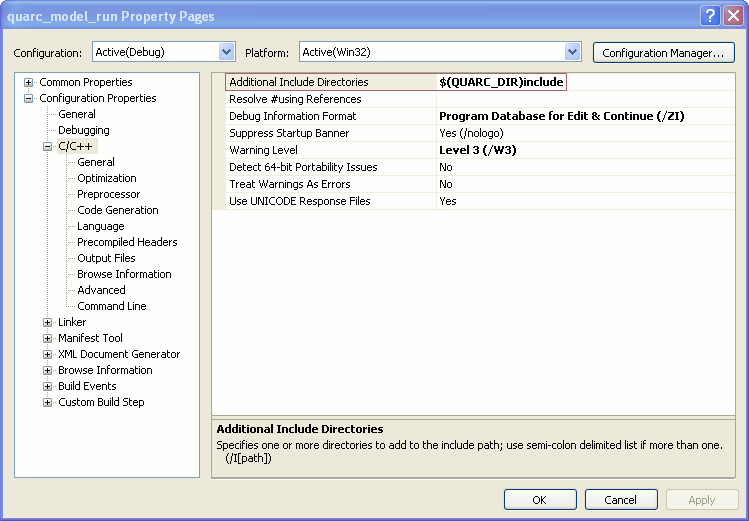
Task: Expand the Build Events node
Action: (x=47, y=386)
